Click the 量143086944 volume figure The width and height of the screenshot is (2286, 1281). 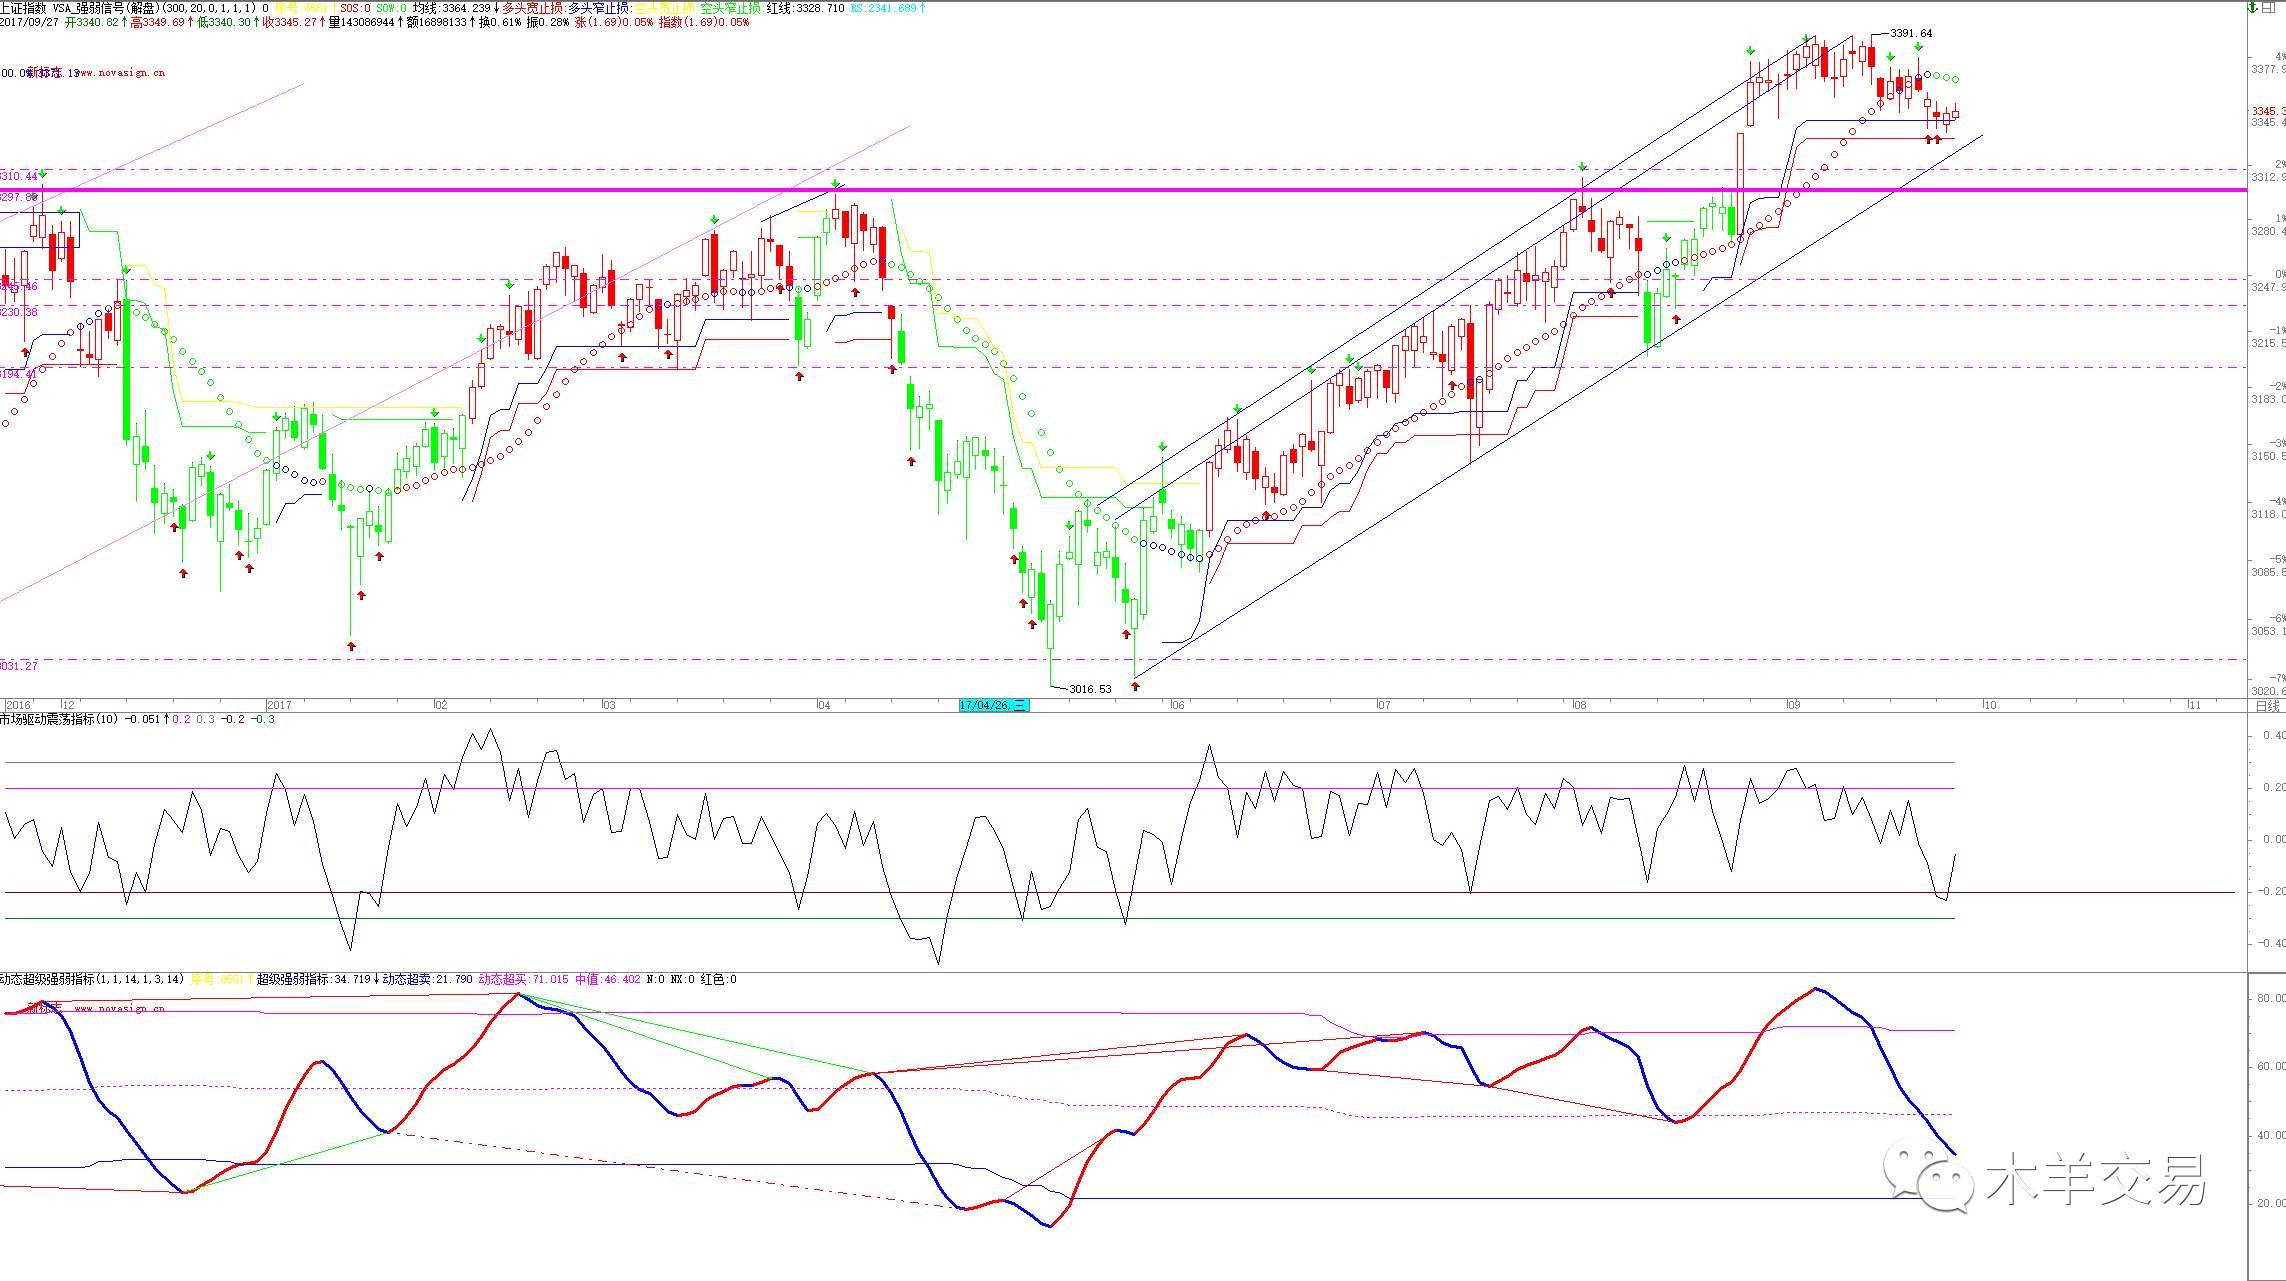click(x=362, y=22)
